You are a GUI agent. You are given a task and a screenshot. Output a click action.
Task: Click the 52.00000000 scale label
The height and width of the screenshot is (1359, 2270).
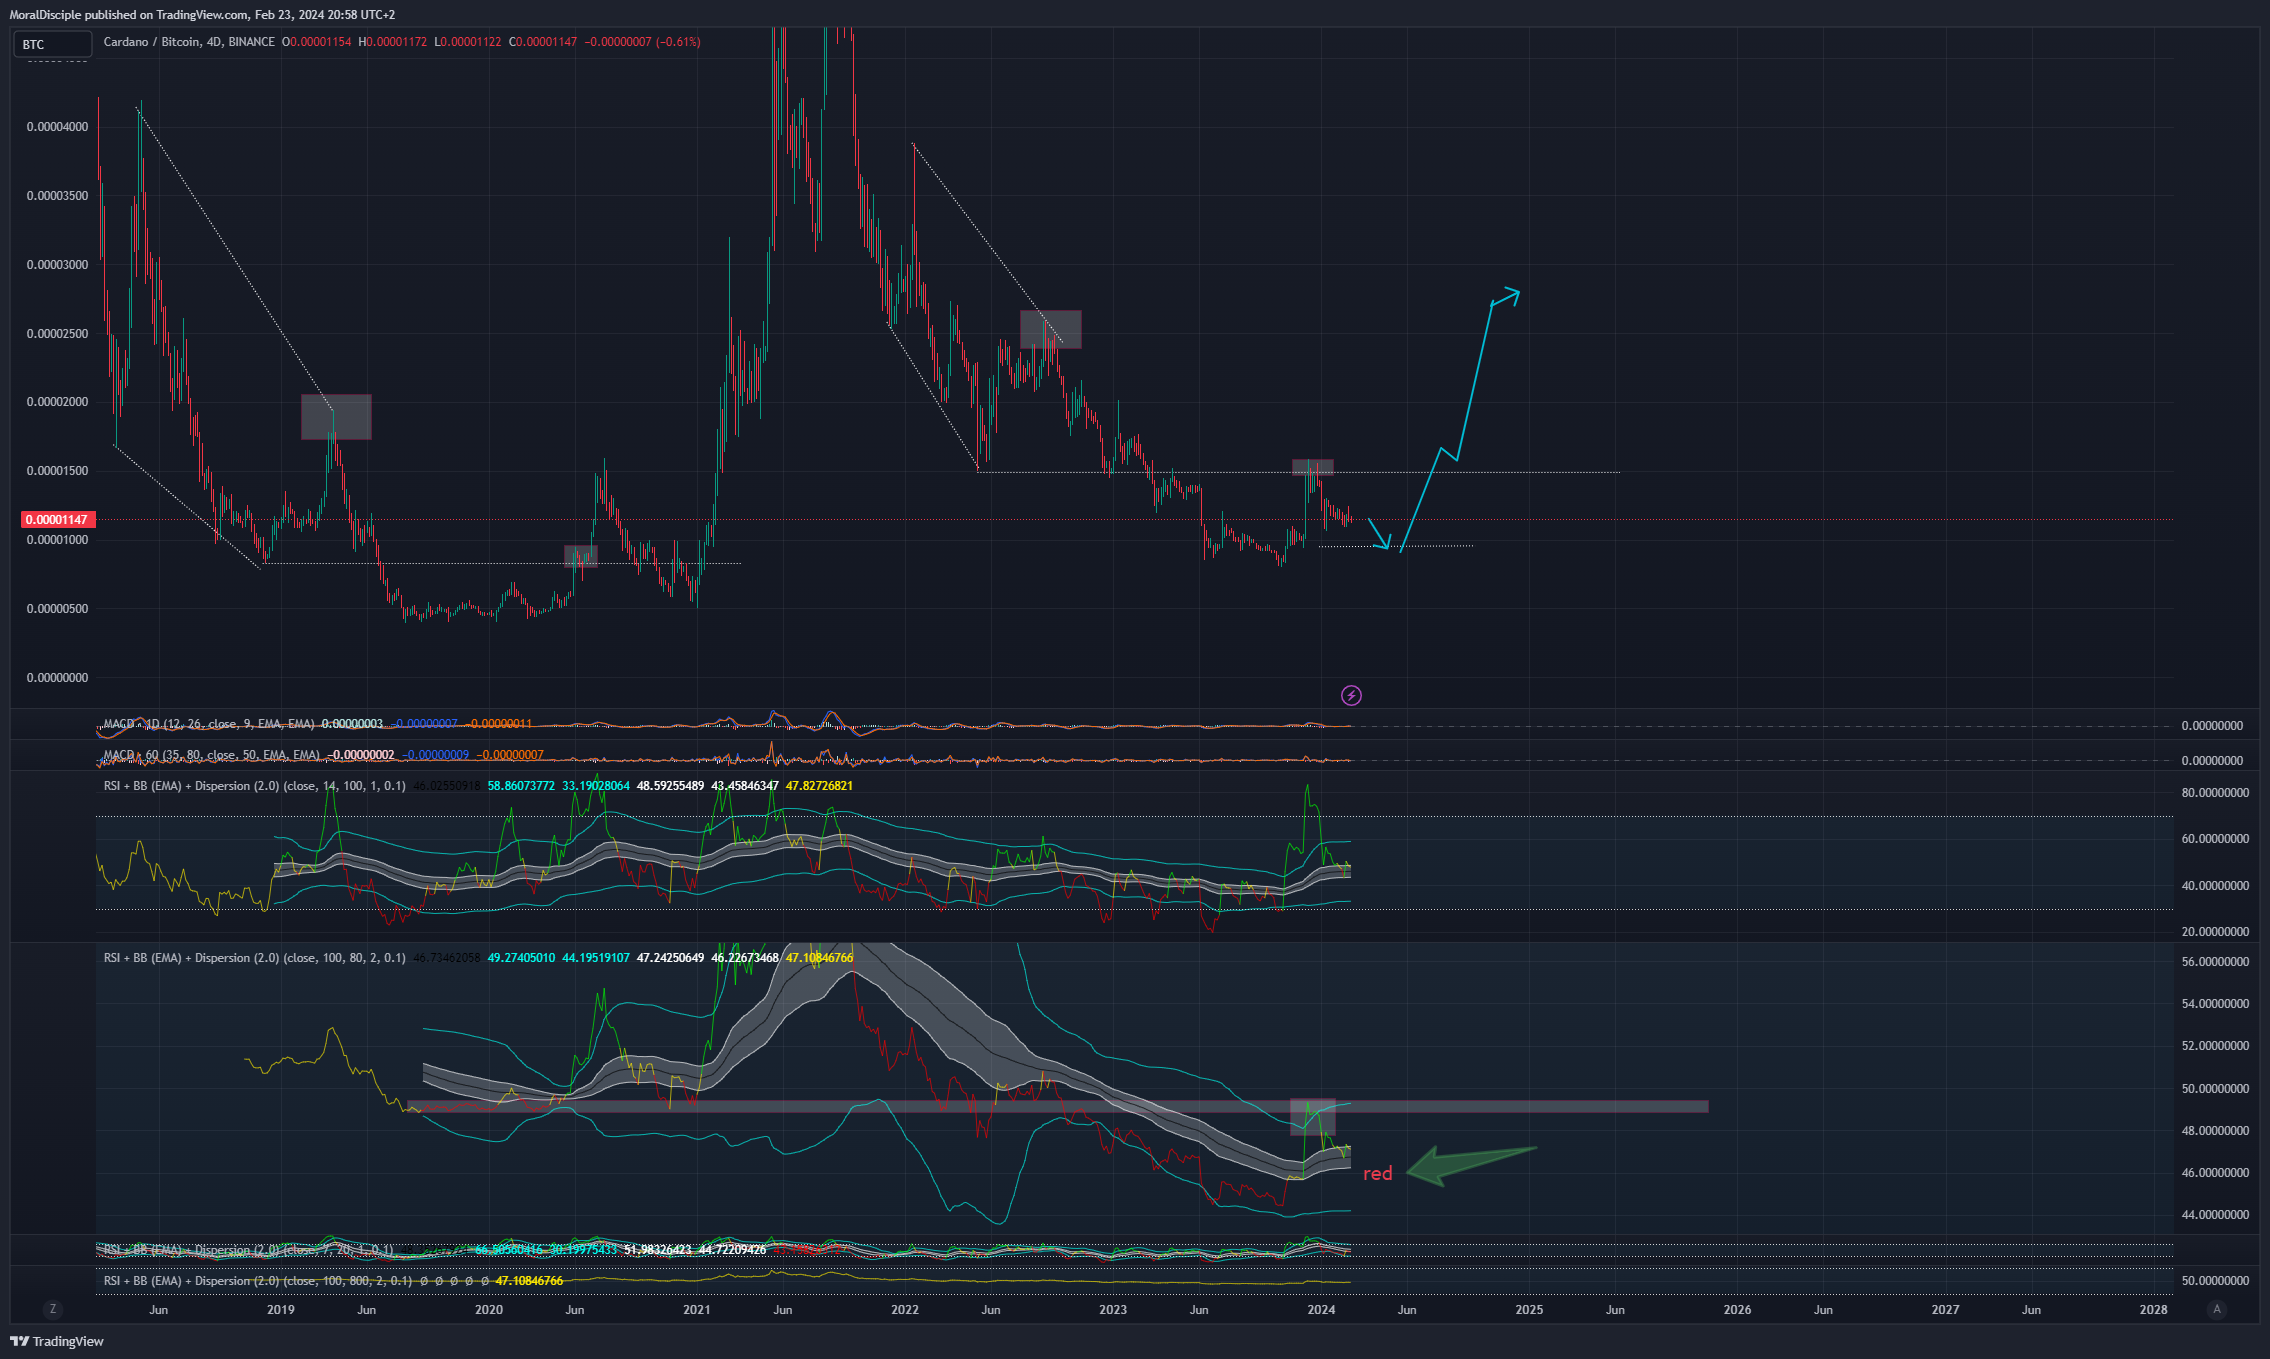(x=2213, y=1046)
